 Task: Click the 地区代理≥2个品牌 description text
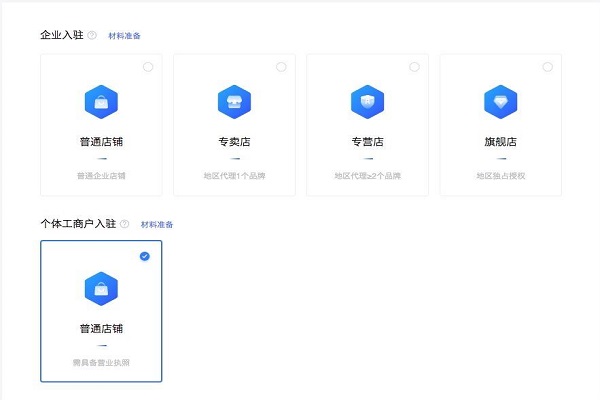coord(367,176)
